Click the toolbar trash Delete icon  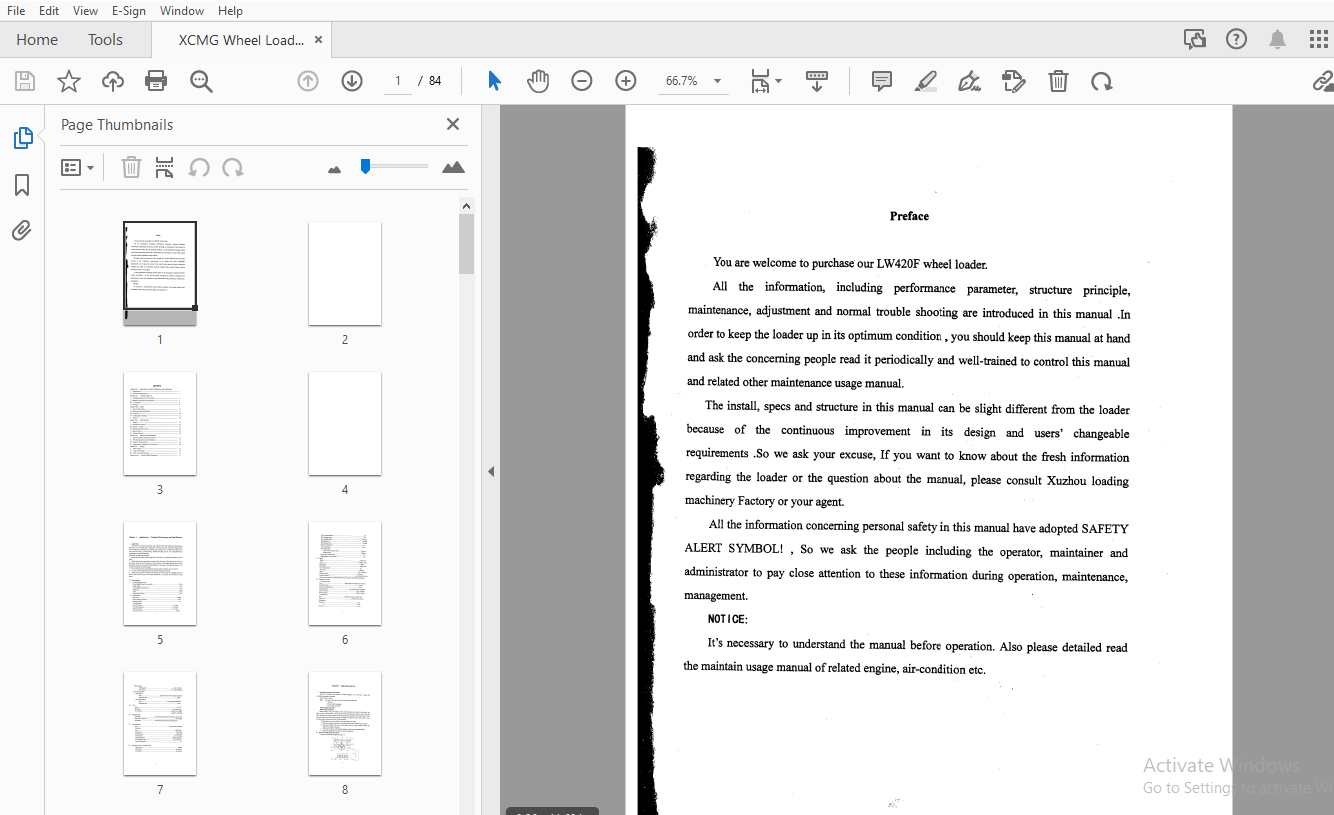1058,81
